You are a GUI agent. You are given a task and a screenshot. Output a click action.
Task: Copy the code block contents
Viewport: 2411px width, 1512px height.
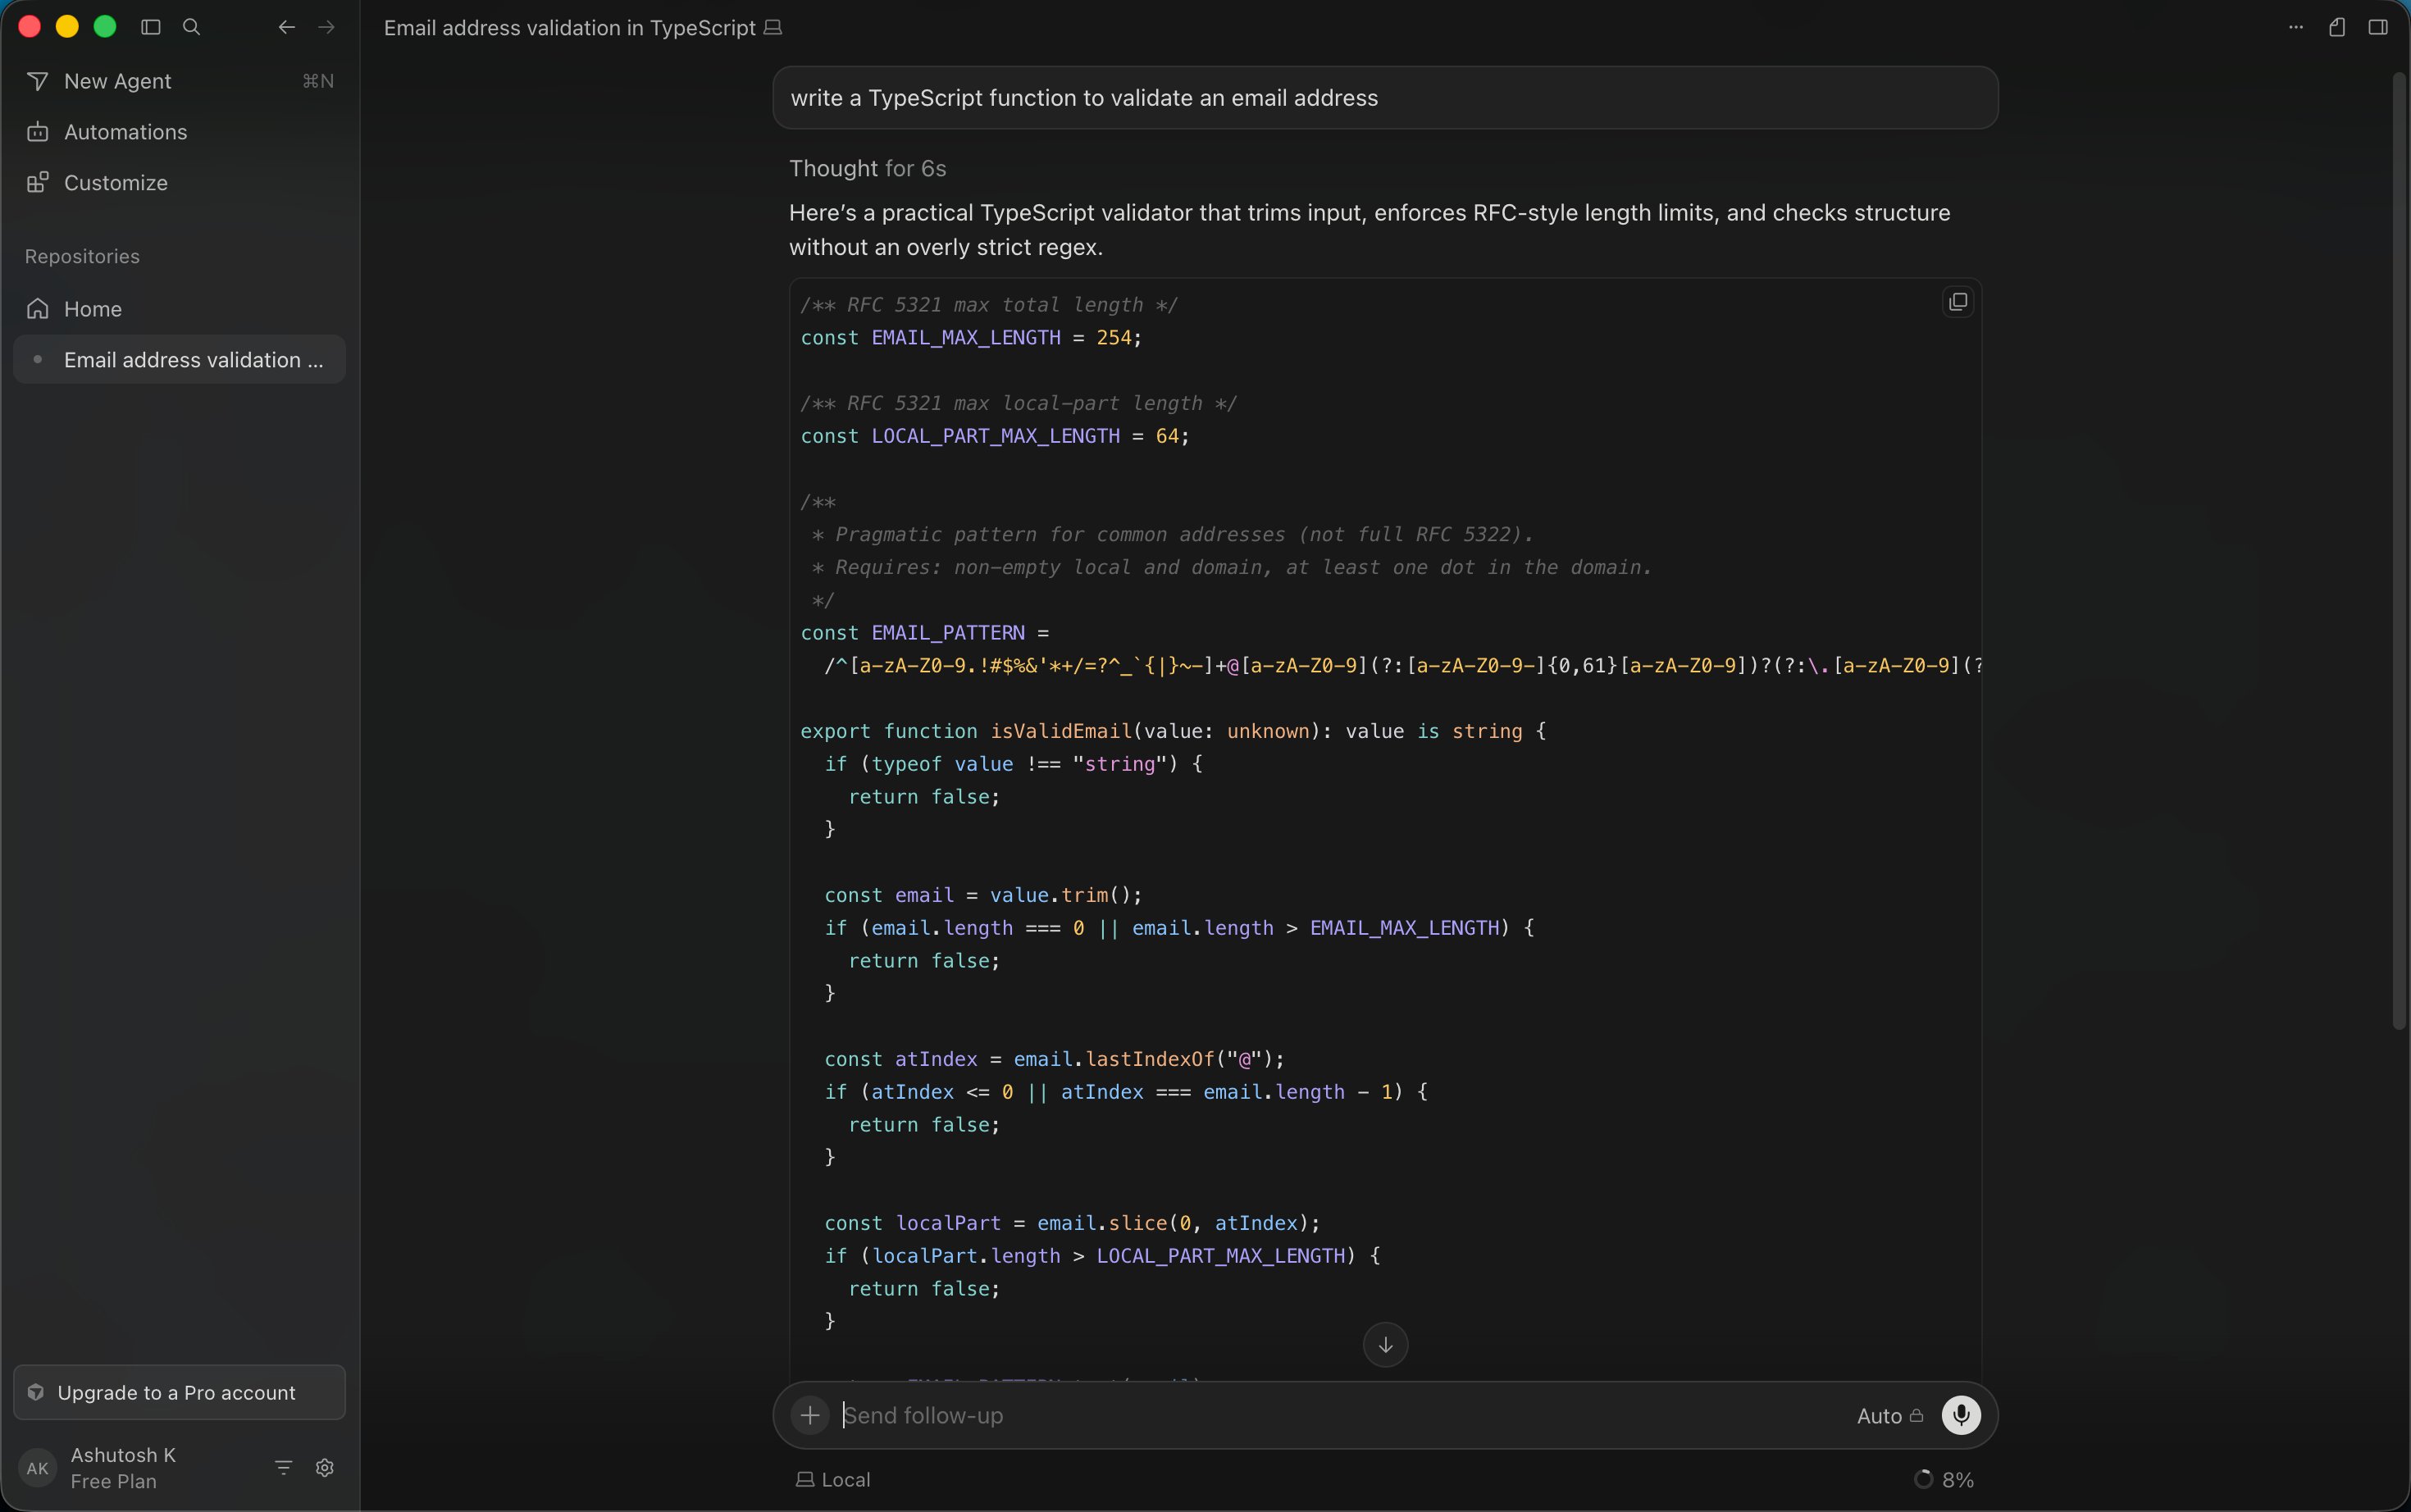click(x=1958, y=302)
